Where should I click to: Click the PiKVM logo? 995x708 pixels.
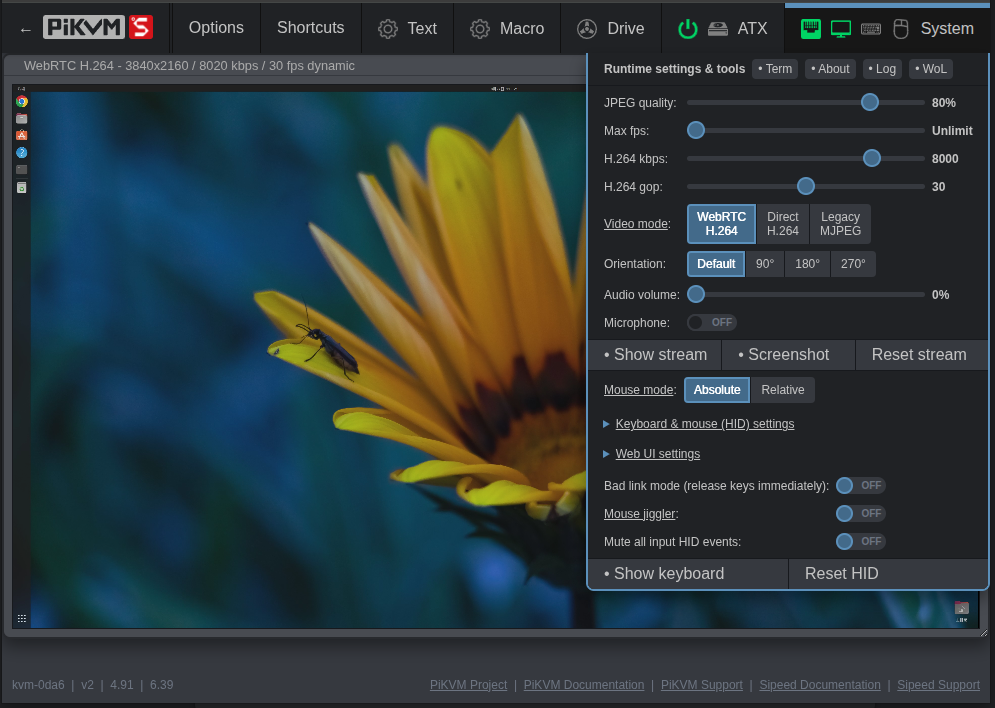coord(84,27)
